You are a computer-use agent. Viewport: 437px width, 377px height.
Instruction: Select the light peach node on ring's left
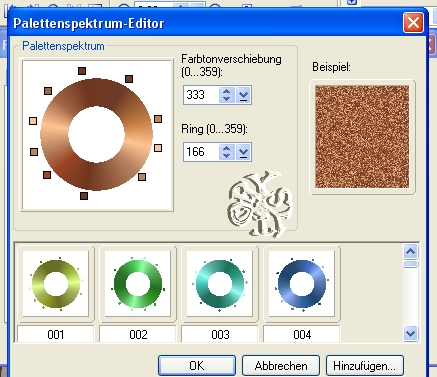(x=33, y=121)
